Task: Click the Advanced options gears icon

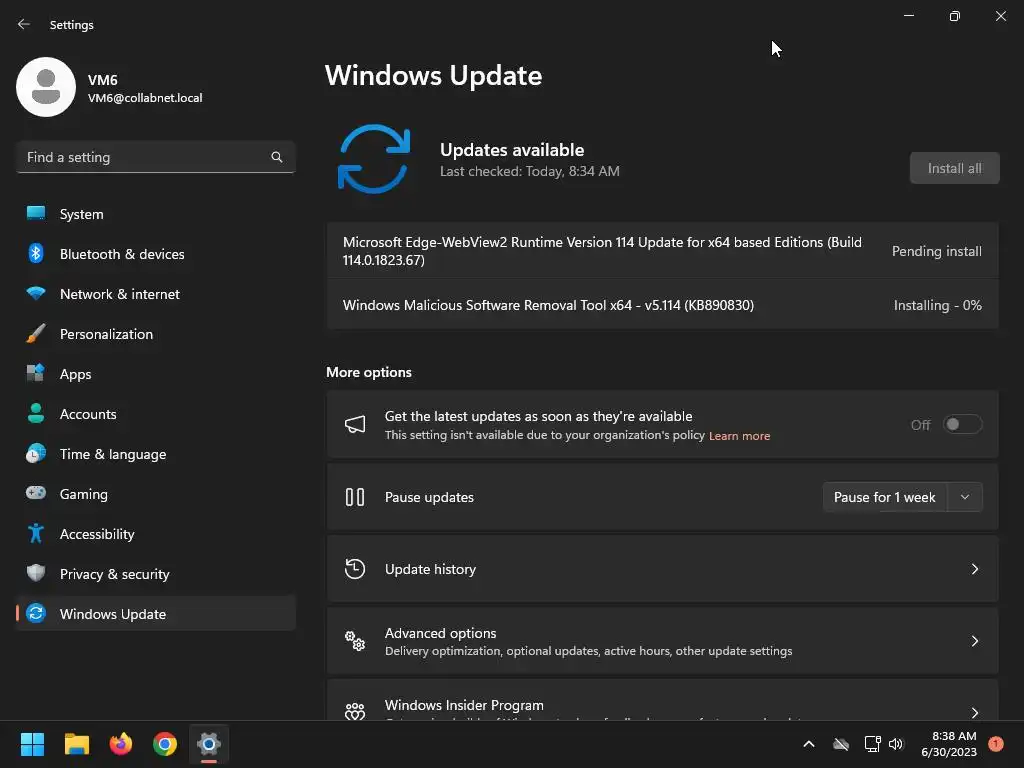Action: coord(355,641)
